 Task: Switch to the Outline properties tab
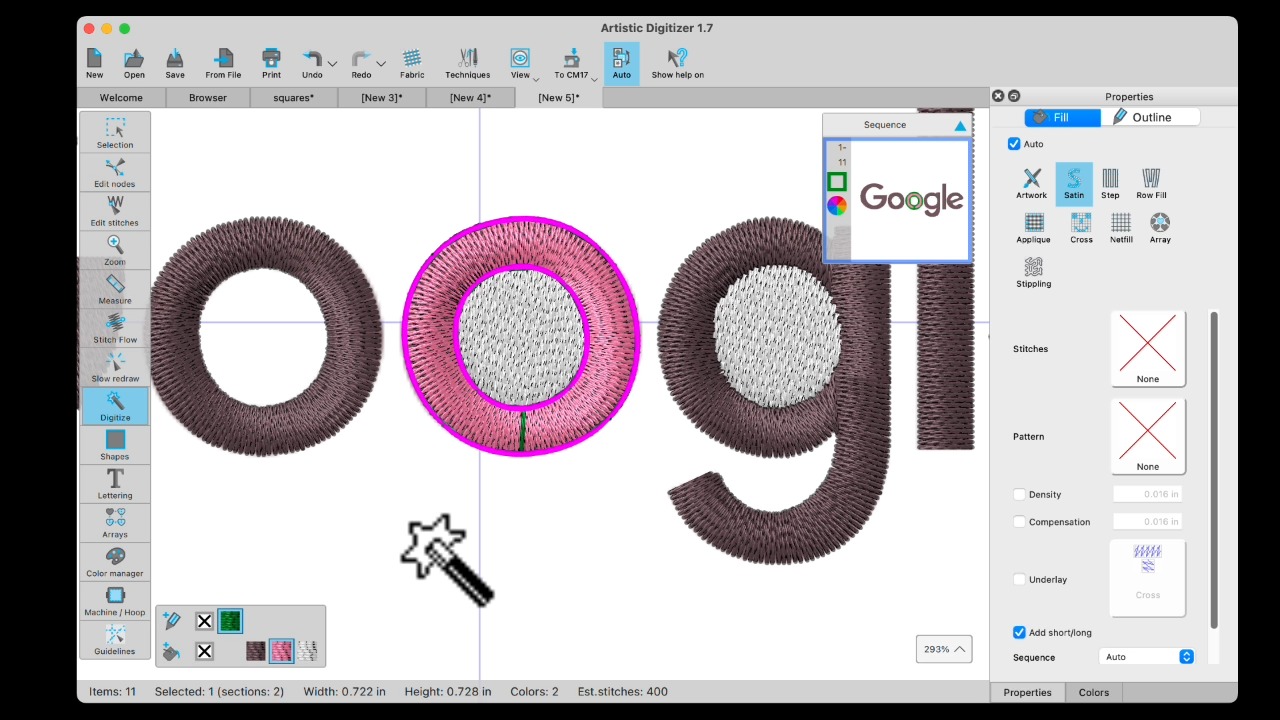pos(1150,117)
